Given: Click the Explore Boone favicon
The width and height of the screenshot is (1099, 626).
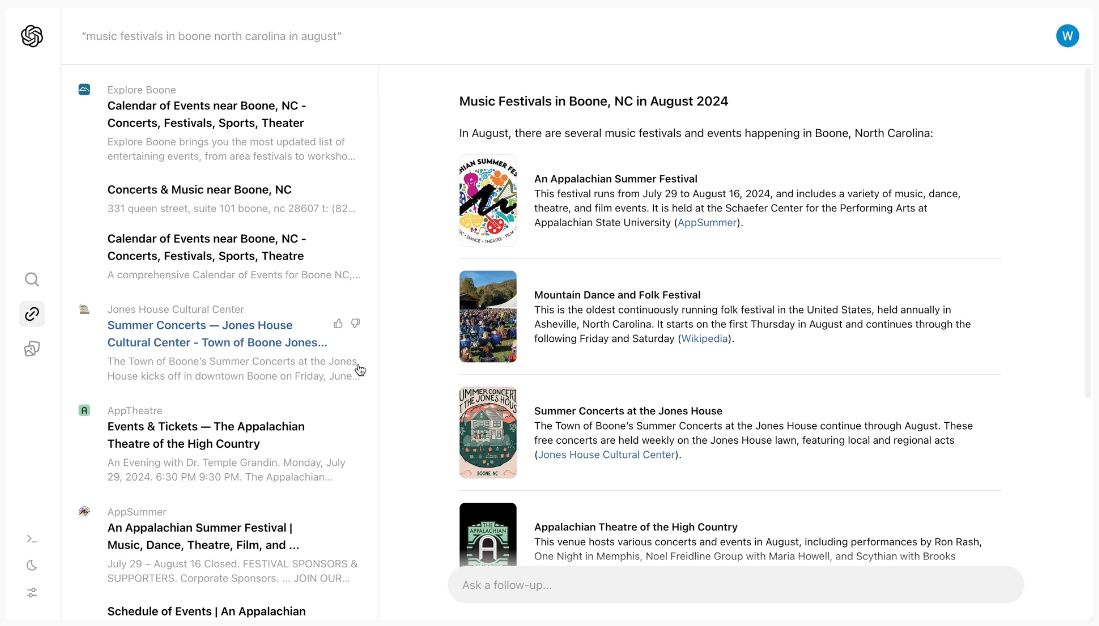Looking at the screenshot, I should (x=84, y=90).
